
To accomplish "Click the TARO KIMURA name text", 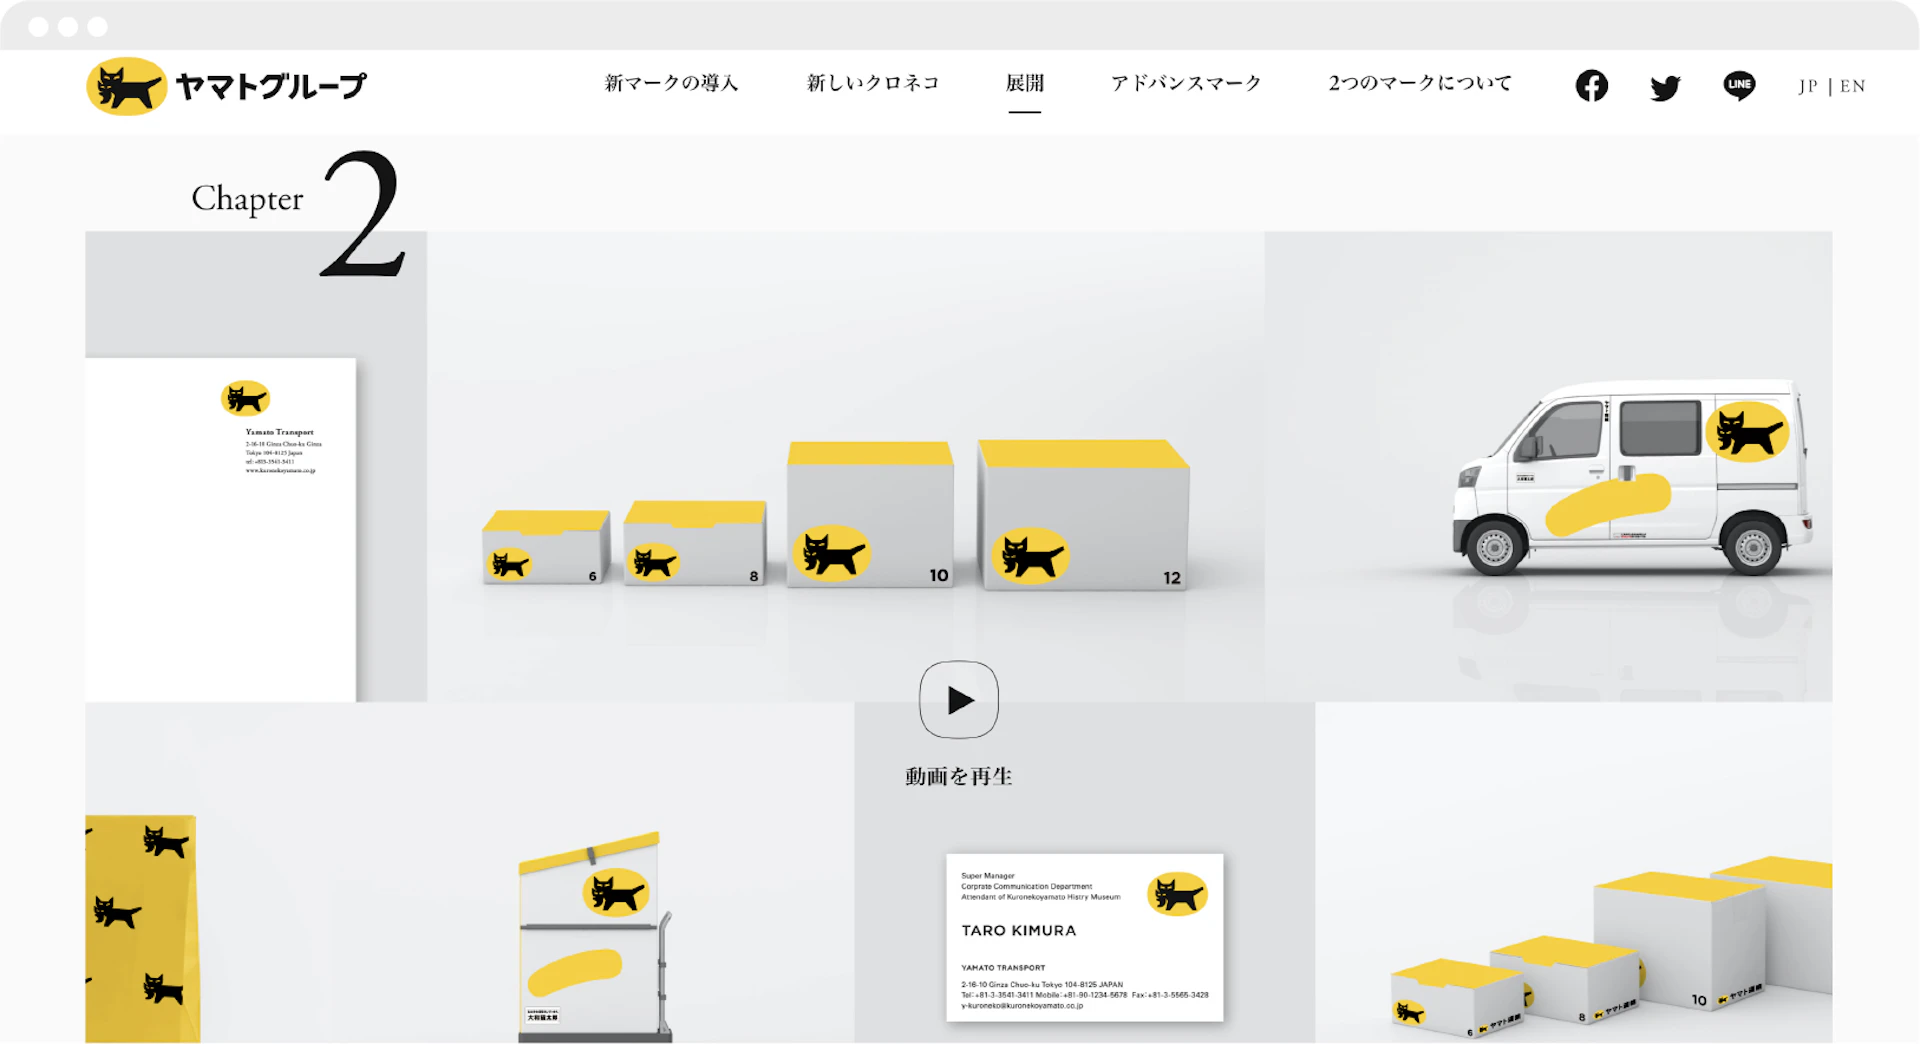I will (1019, 930).
